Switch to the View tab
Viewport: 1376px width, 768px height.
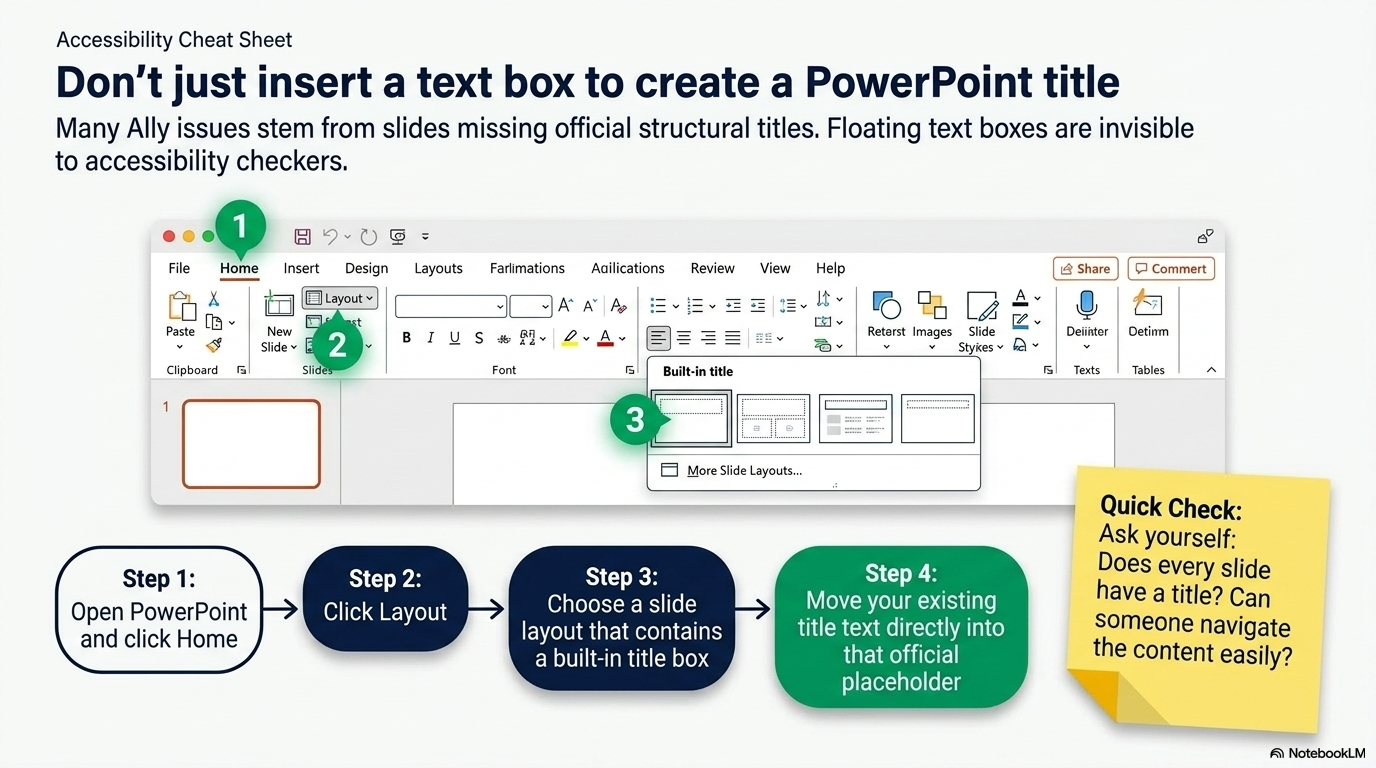(775, 268)
